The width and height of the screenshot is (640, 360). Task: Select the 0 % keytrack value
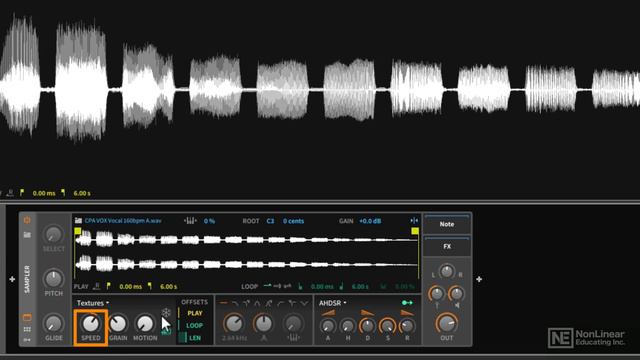pyautogui.click(x=209, y=221)
